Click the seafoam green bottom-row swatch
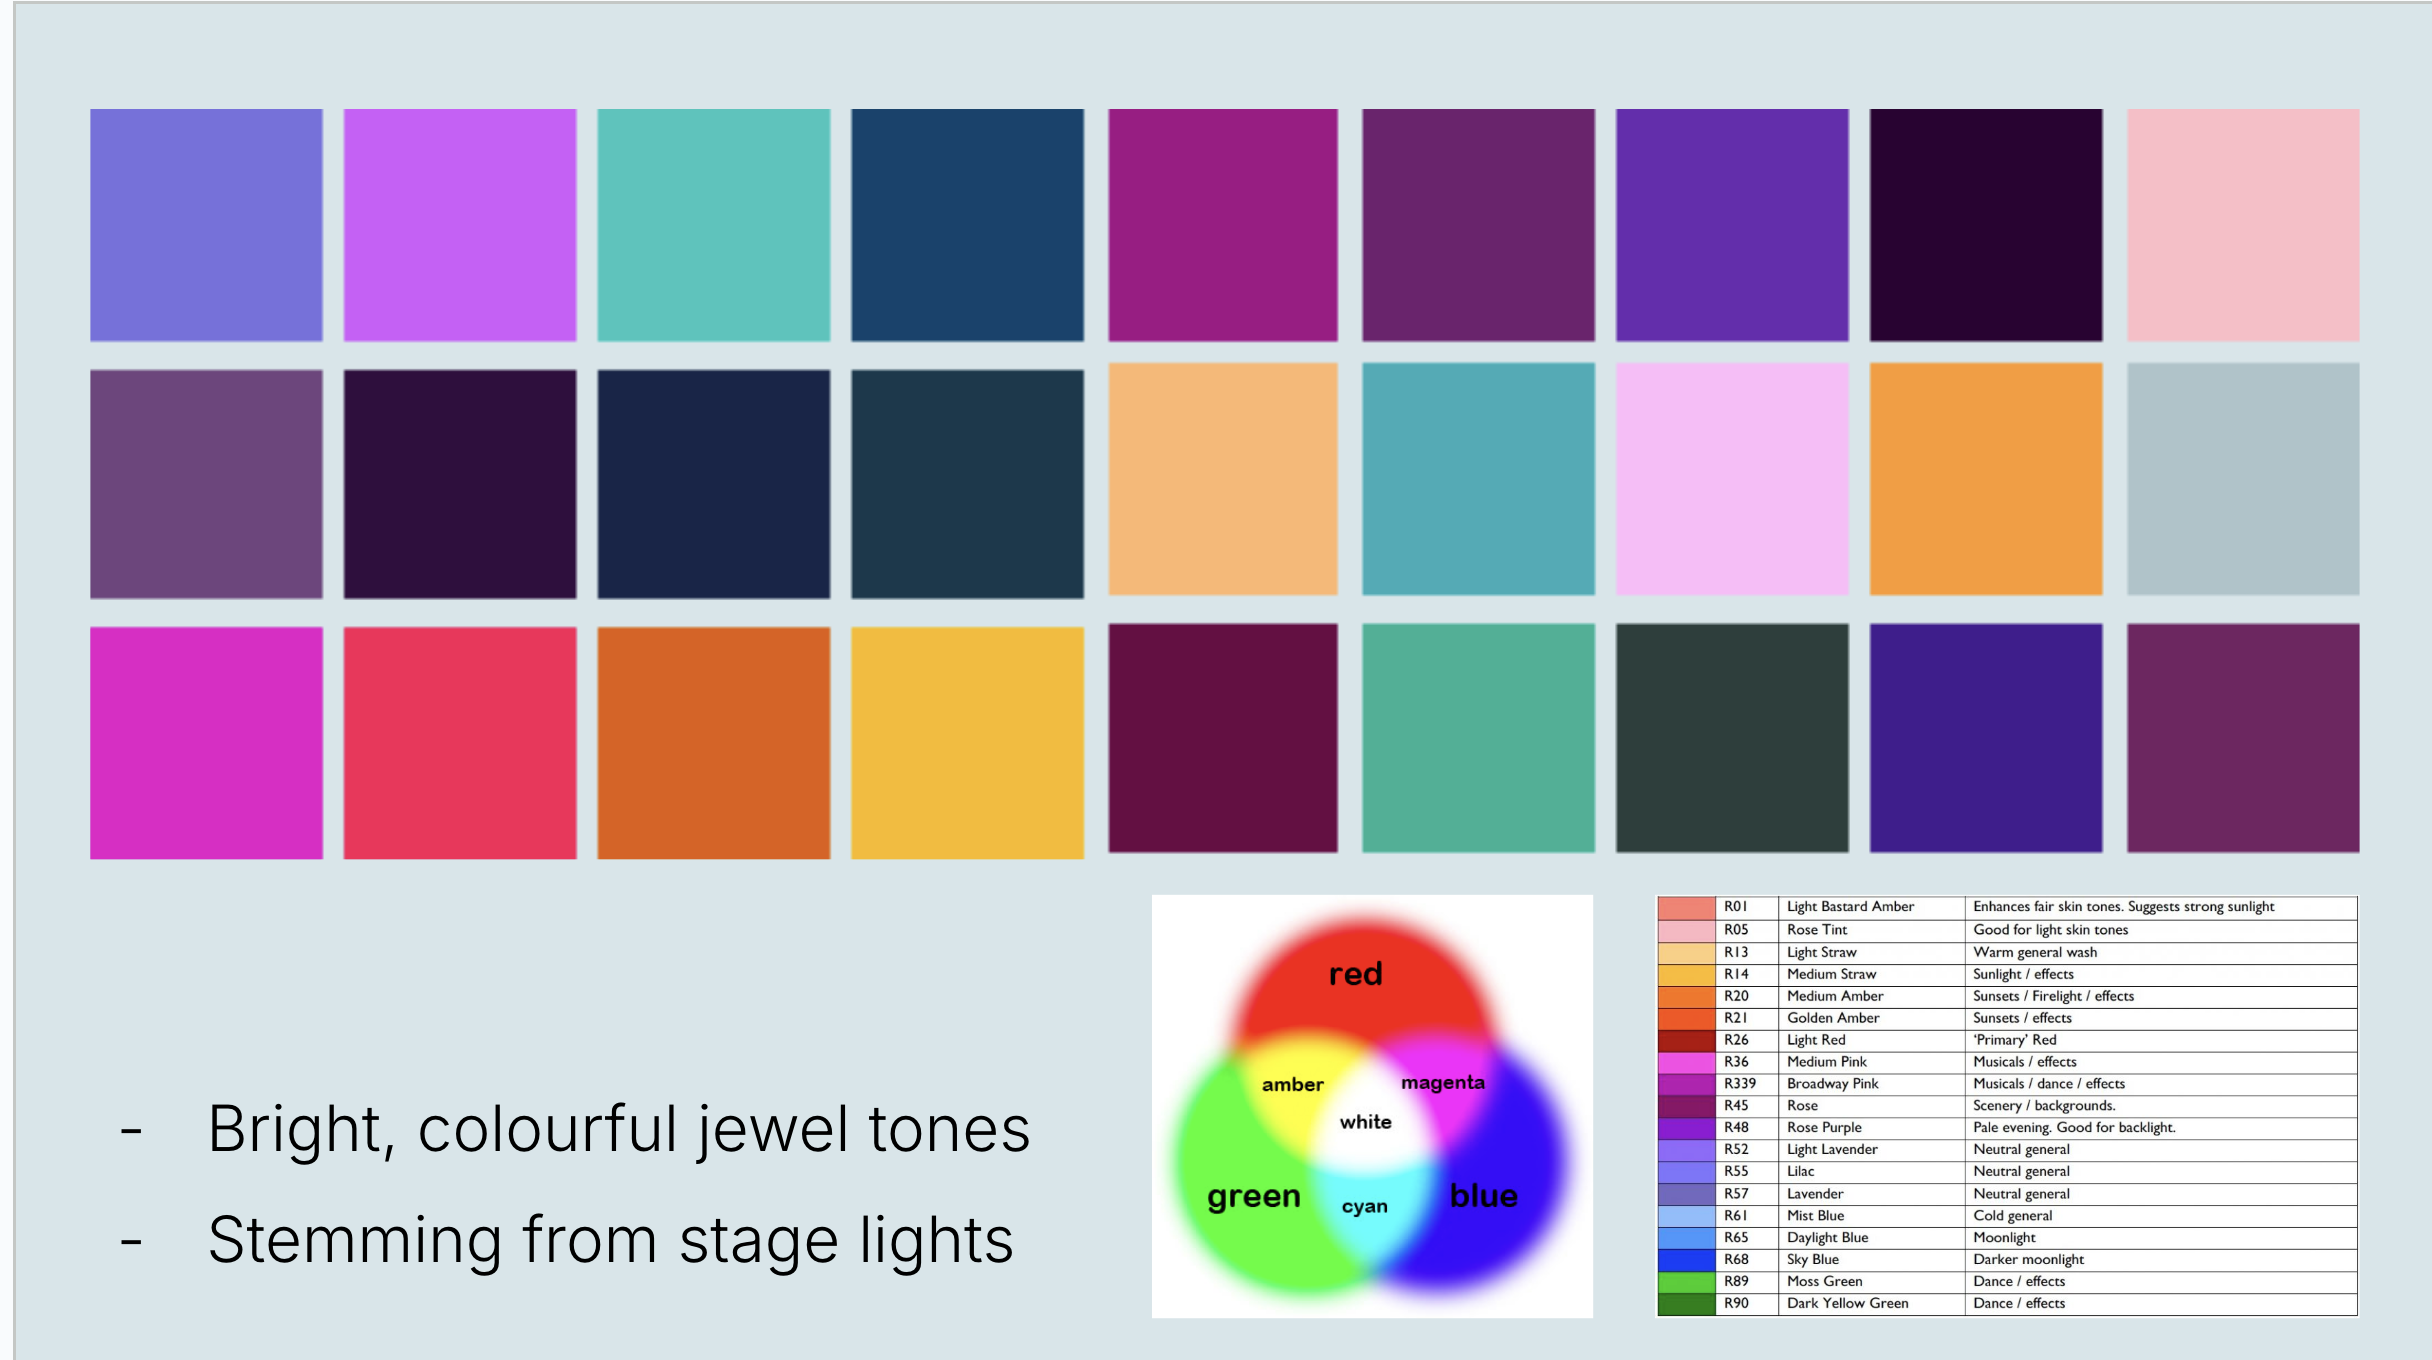The height and width of the screenshot is (1360, 2432). (1477, 738)
